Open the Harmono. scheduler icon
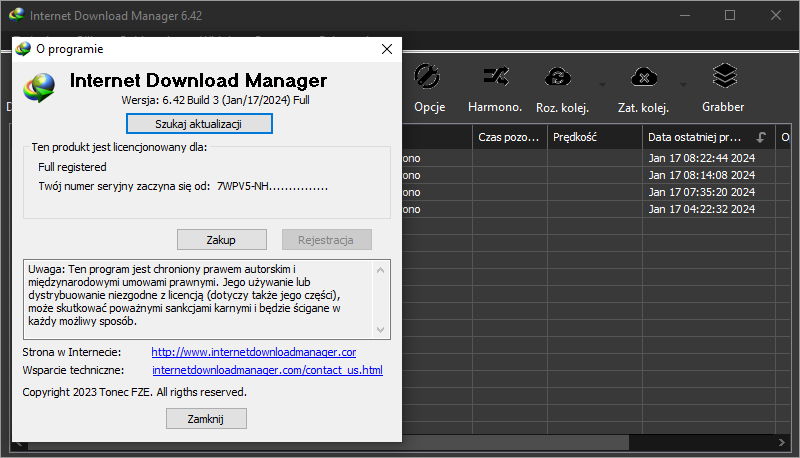The height and width of the screenshot is (458, 800). click(x=495, y=77)
